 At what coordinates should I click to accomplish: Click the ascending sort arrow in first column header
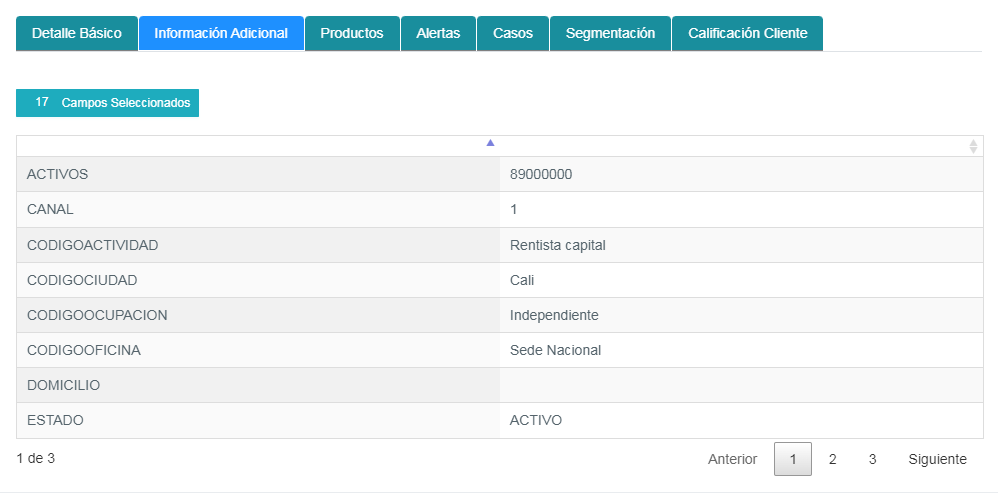pyautogui.click(x=490, y=143)
